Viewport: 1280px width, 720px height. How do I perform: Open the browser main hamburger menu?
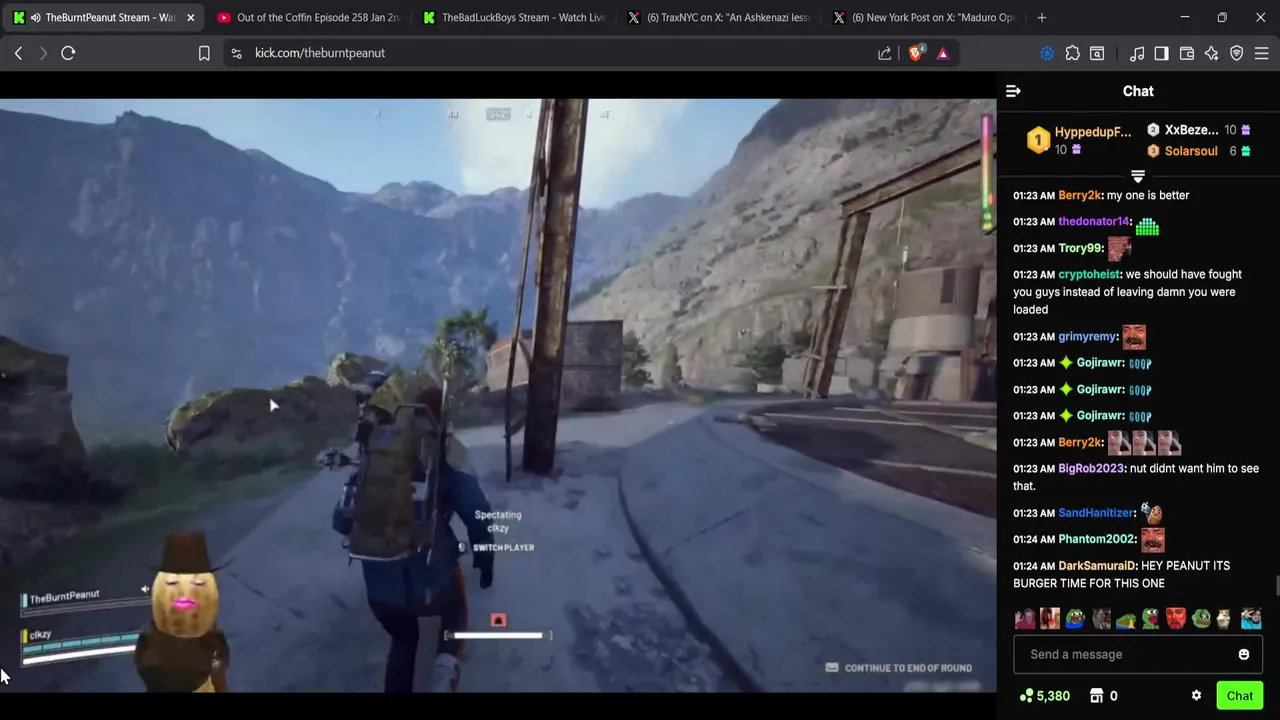click(1261, 53)
